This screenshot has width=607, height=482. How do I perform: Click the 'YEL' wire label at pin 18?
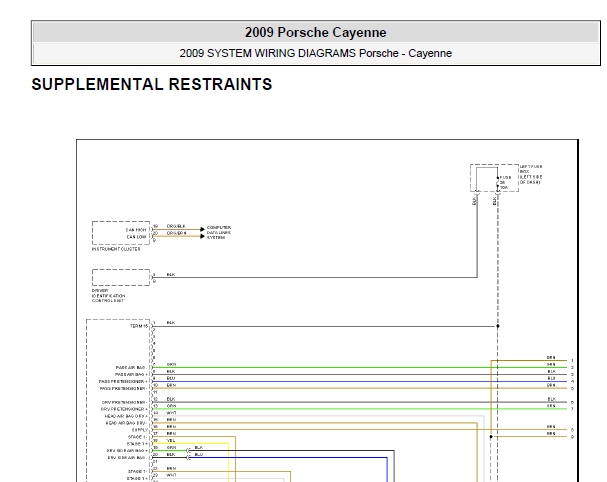click(171, 441)
